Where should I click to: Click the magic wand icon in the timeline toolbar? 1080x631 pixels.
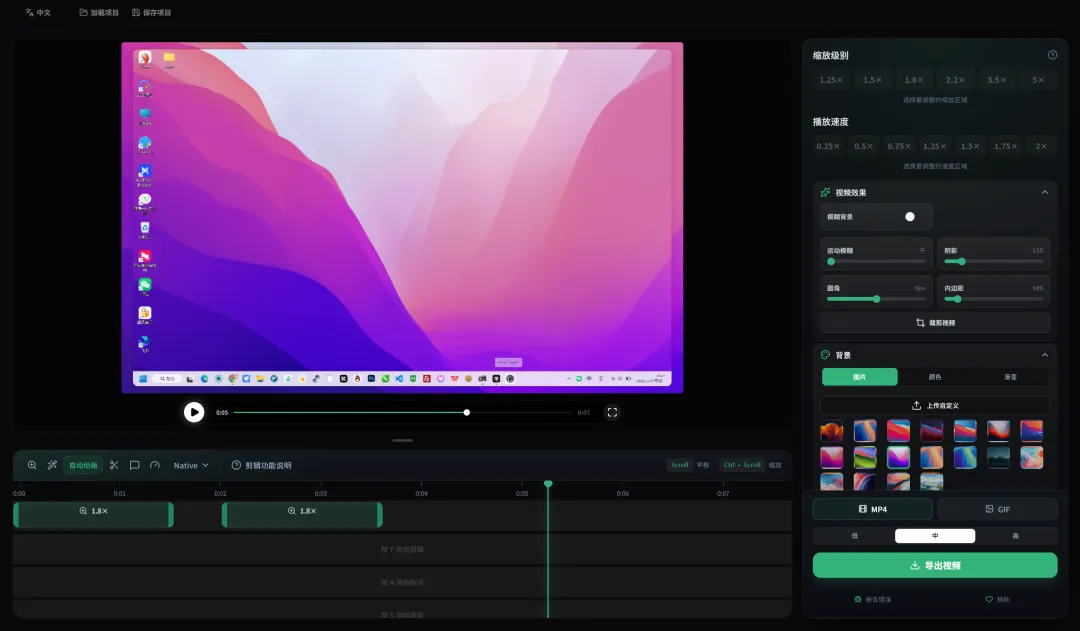coord(52,465)
